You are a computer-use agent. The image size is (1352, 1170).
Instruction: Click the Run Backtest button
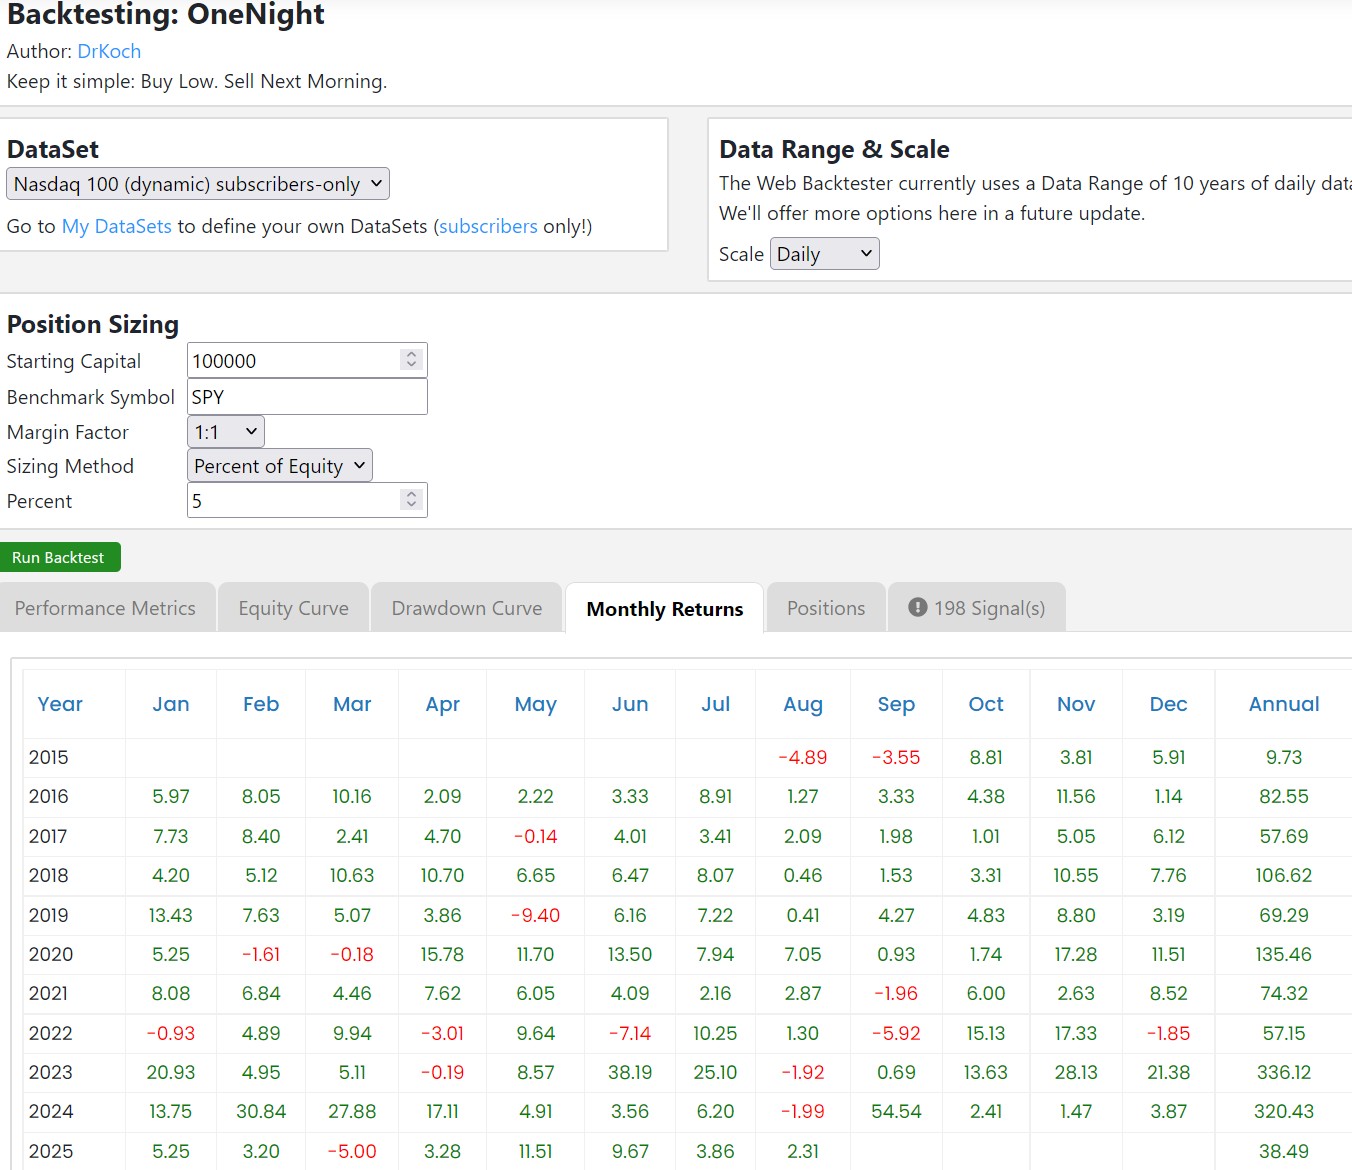(59, 557)
